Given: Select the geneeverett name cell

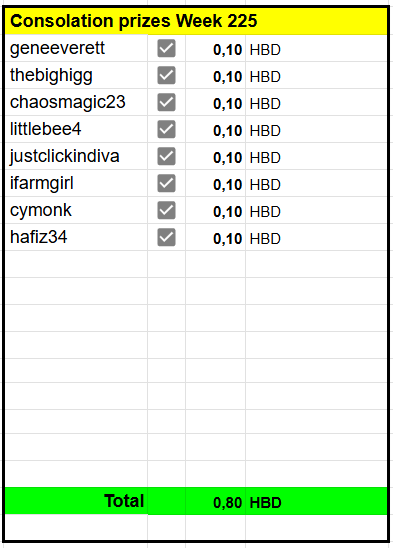Looking at the screenshot, I should 77,48.
